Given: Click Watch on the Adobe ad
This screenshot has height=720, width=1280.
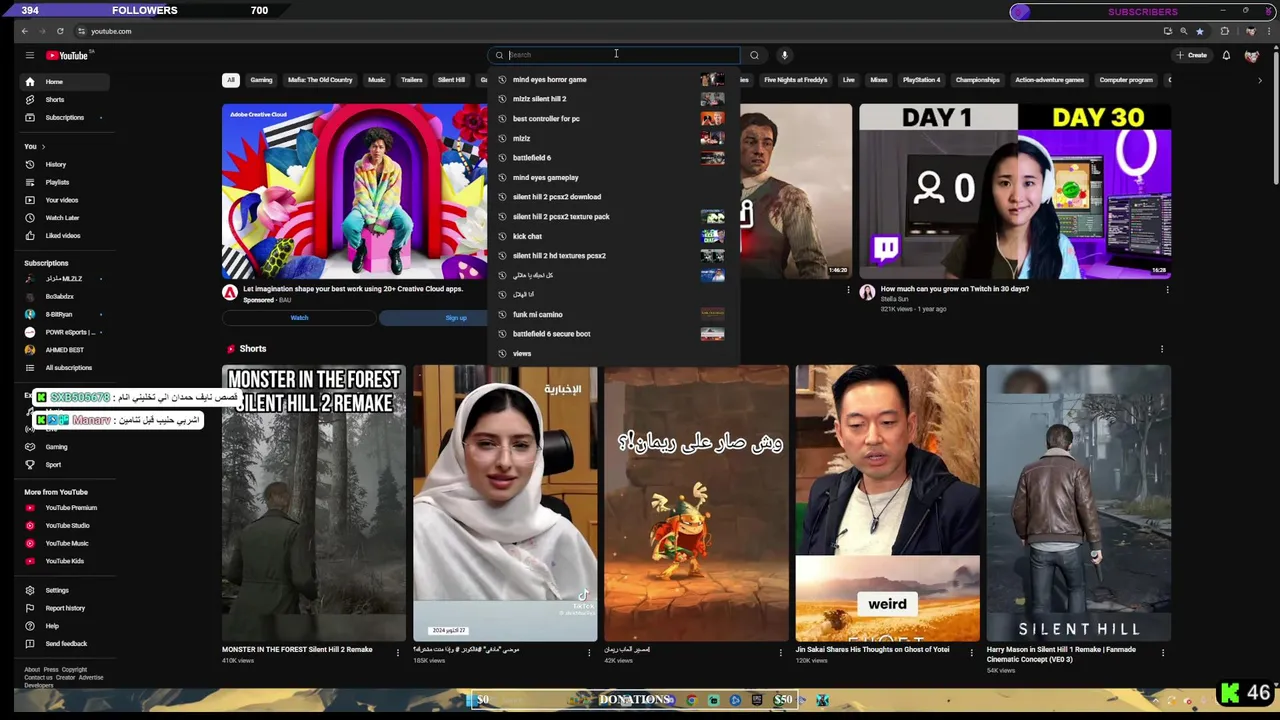Looking at the screenshot, I should pos(299,318).
